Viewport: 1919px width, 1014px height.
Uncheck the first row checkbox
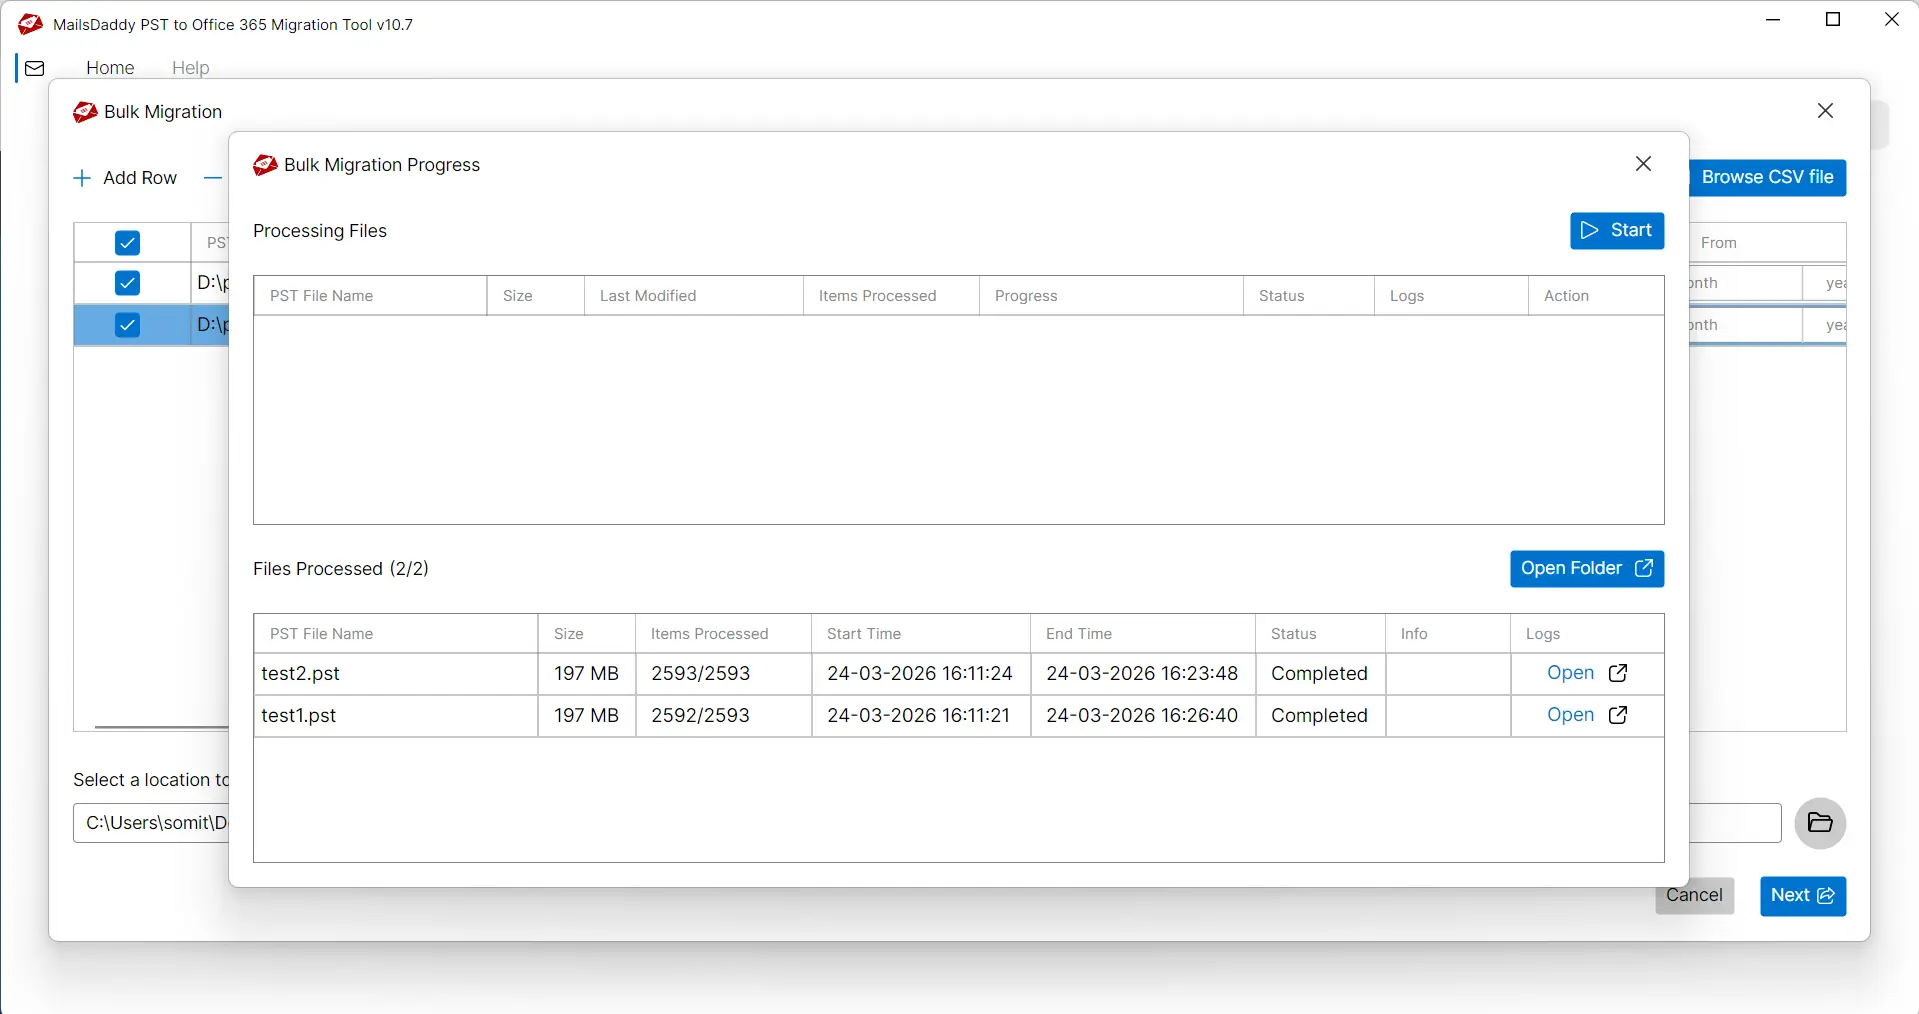pos(127,283)
